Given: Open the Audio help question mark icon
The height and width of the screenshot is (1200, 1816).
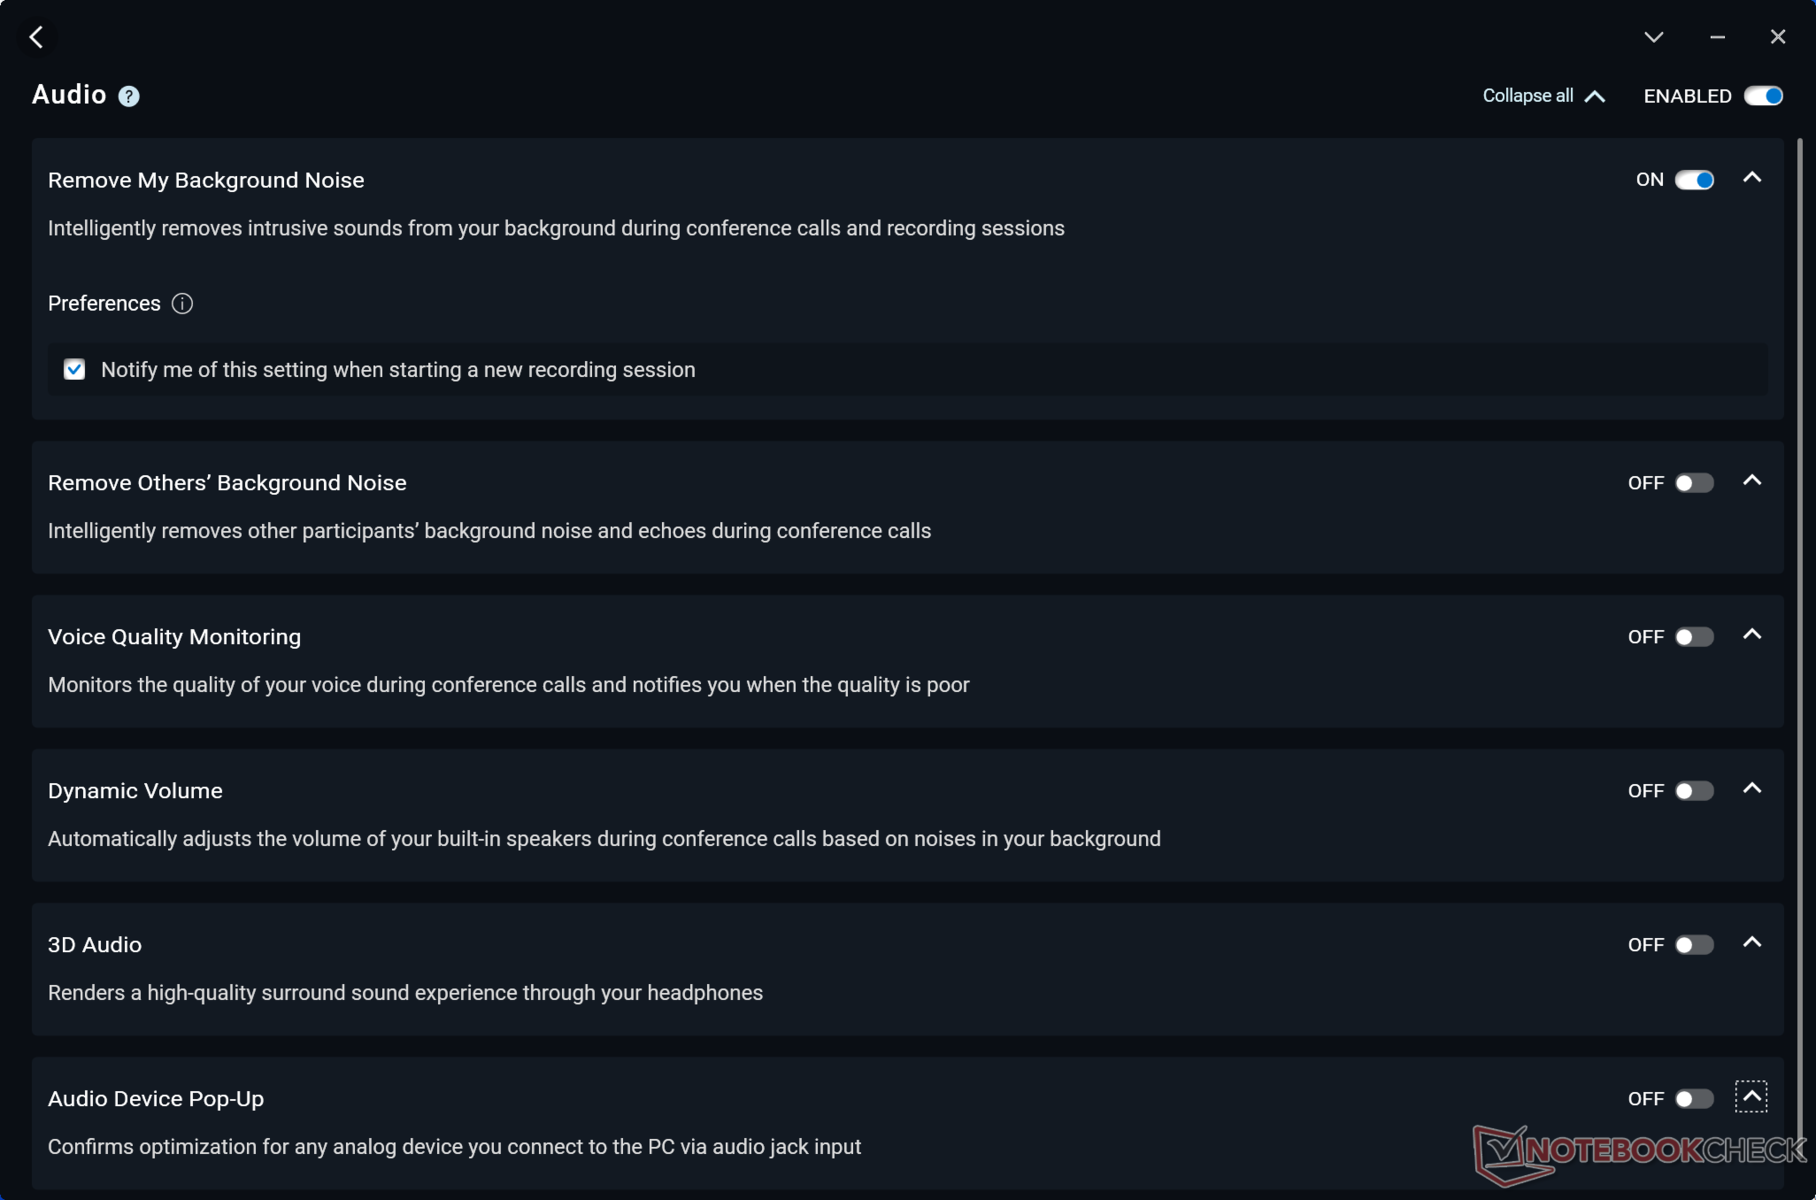Looking at the screenshot, I should click(x=129, y=96).
